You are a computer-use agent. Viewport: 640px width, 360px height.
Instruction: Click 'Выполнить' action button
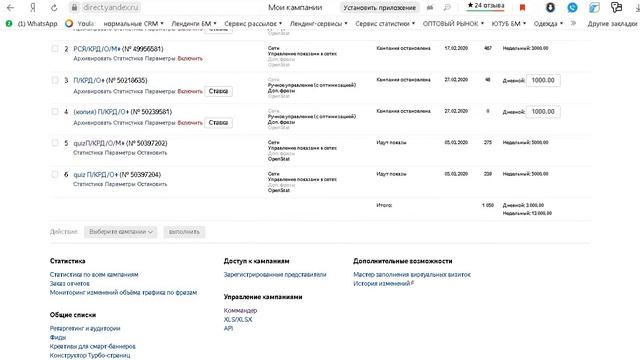click(x=184, y=232)
